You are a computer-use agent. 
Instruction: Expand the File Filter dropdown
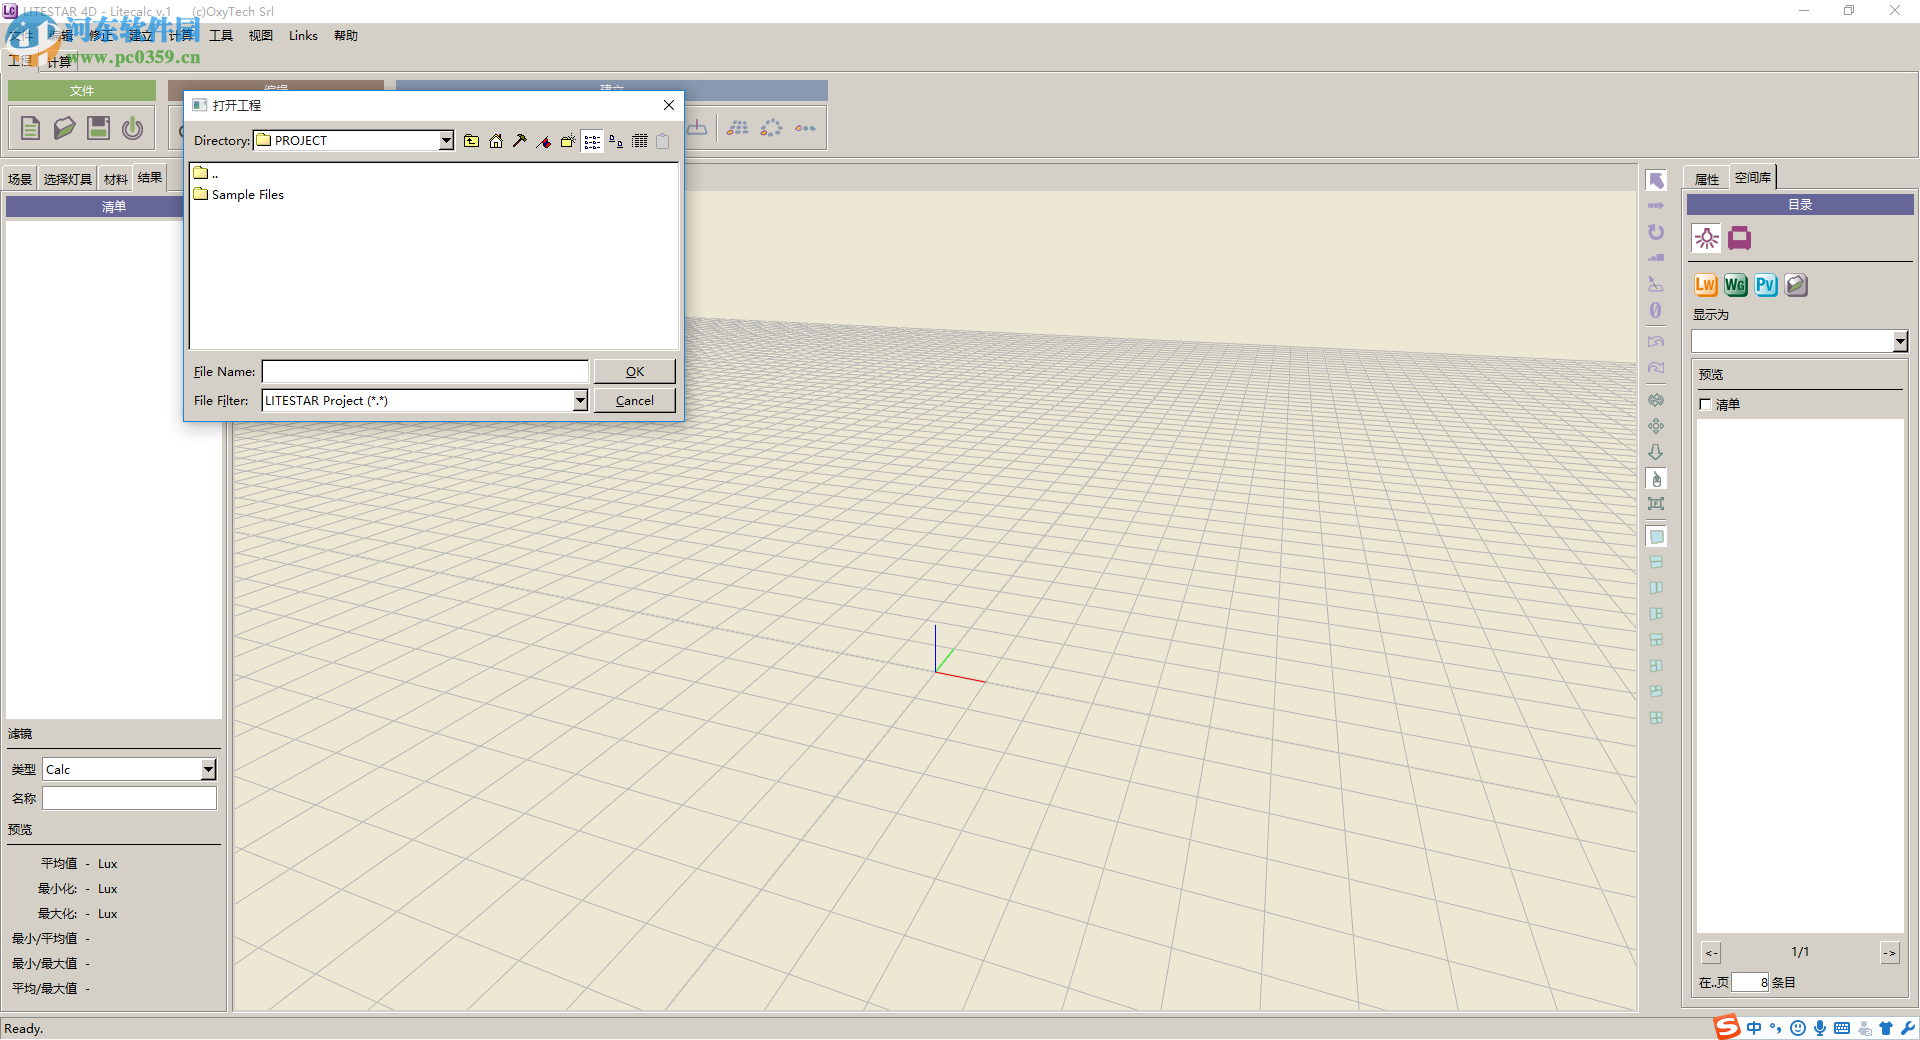coord(580,401)
